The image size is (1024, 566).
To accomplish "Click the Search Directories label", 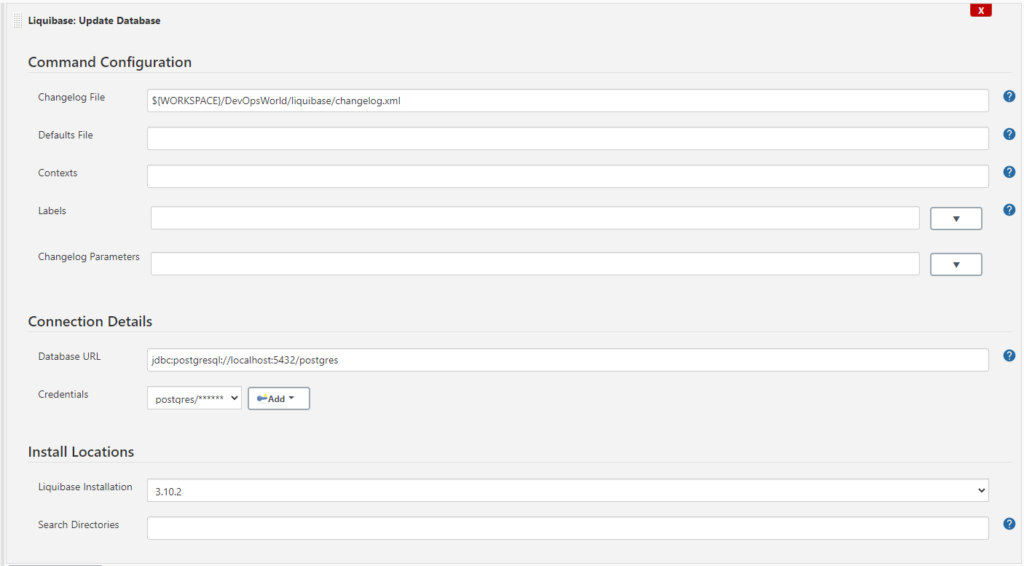I will 78,525.
